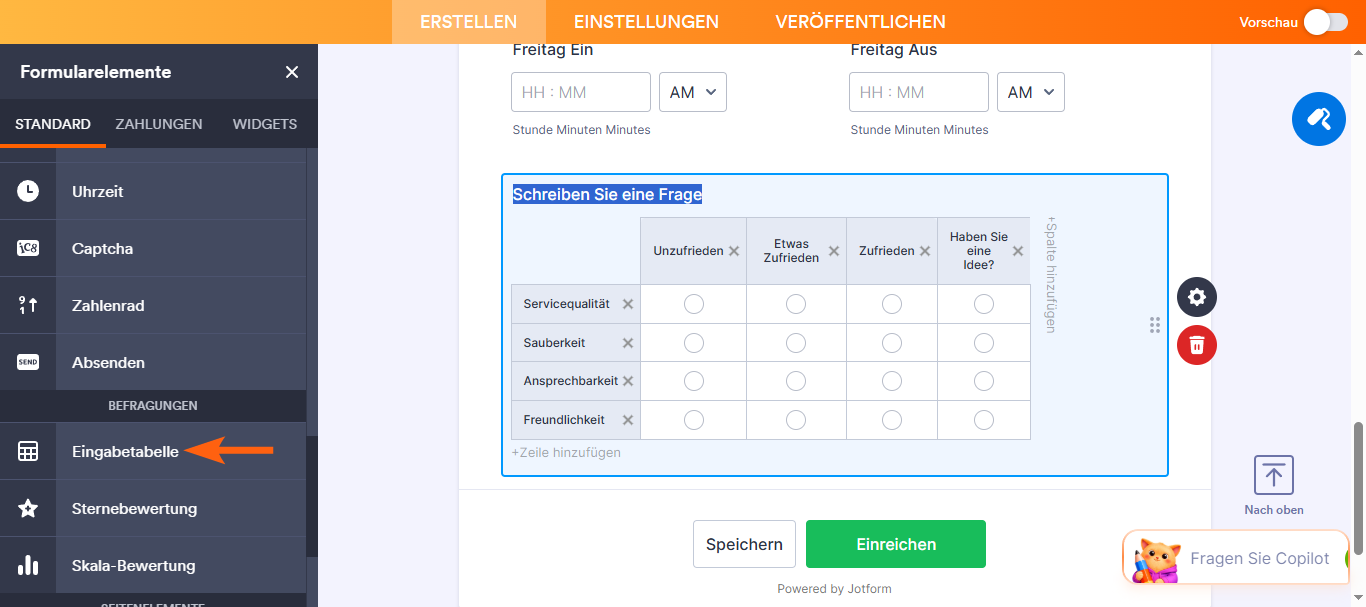Select Etwas Zufrieden for Servicequalität

click(x=796, y=304)
